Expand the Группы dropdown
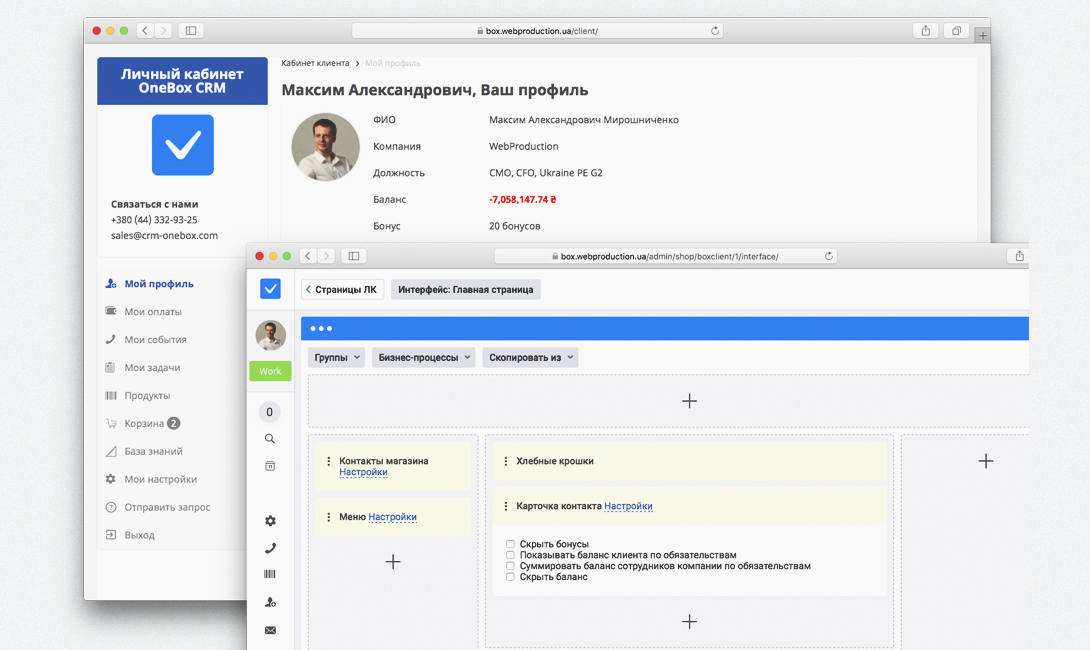This screenshot has height=650, width=1090. (x=336, y=357)
